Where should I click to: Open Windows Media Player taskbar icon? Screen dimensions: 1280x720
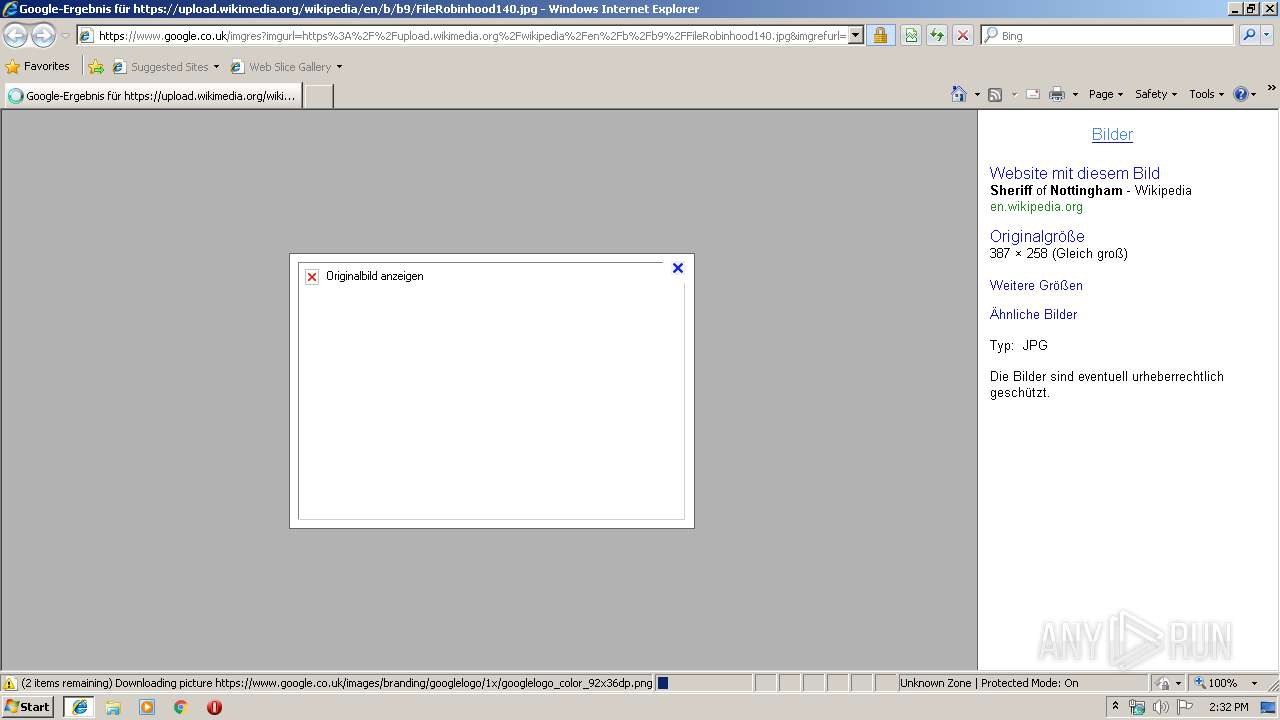[x=147, y=707]
